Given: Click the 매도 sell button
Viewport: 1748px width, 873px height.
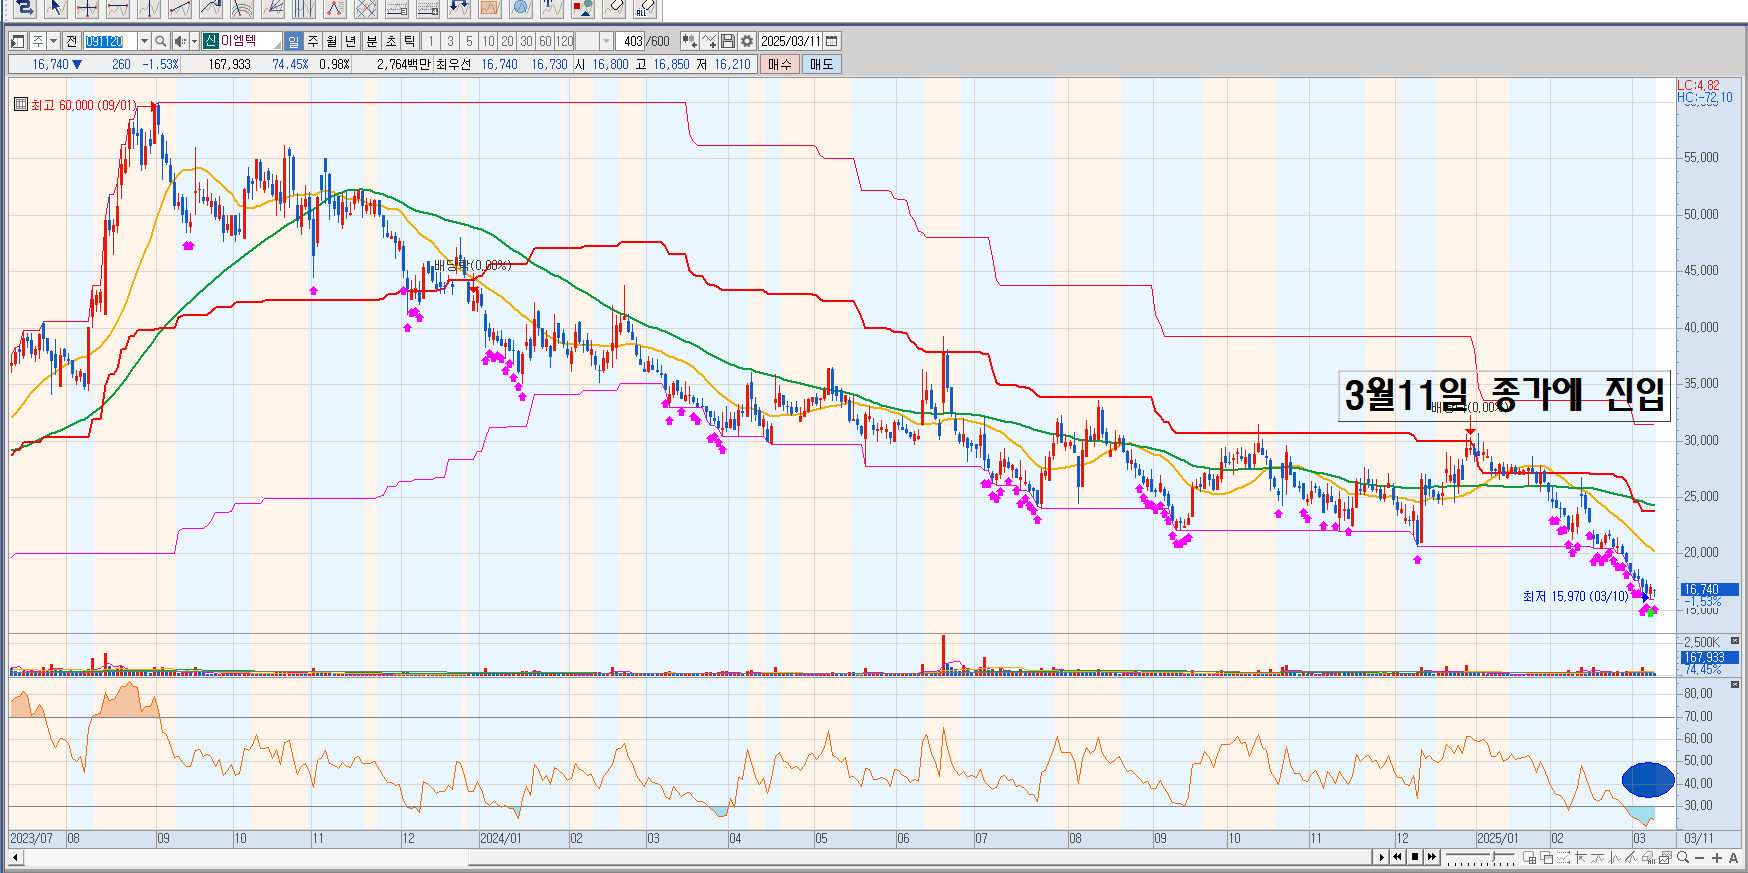Looking at the screenshot, I should (821, 64).
